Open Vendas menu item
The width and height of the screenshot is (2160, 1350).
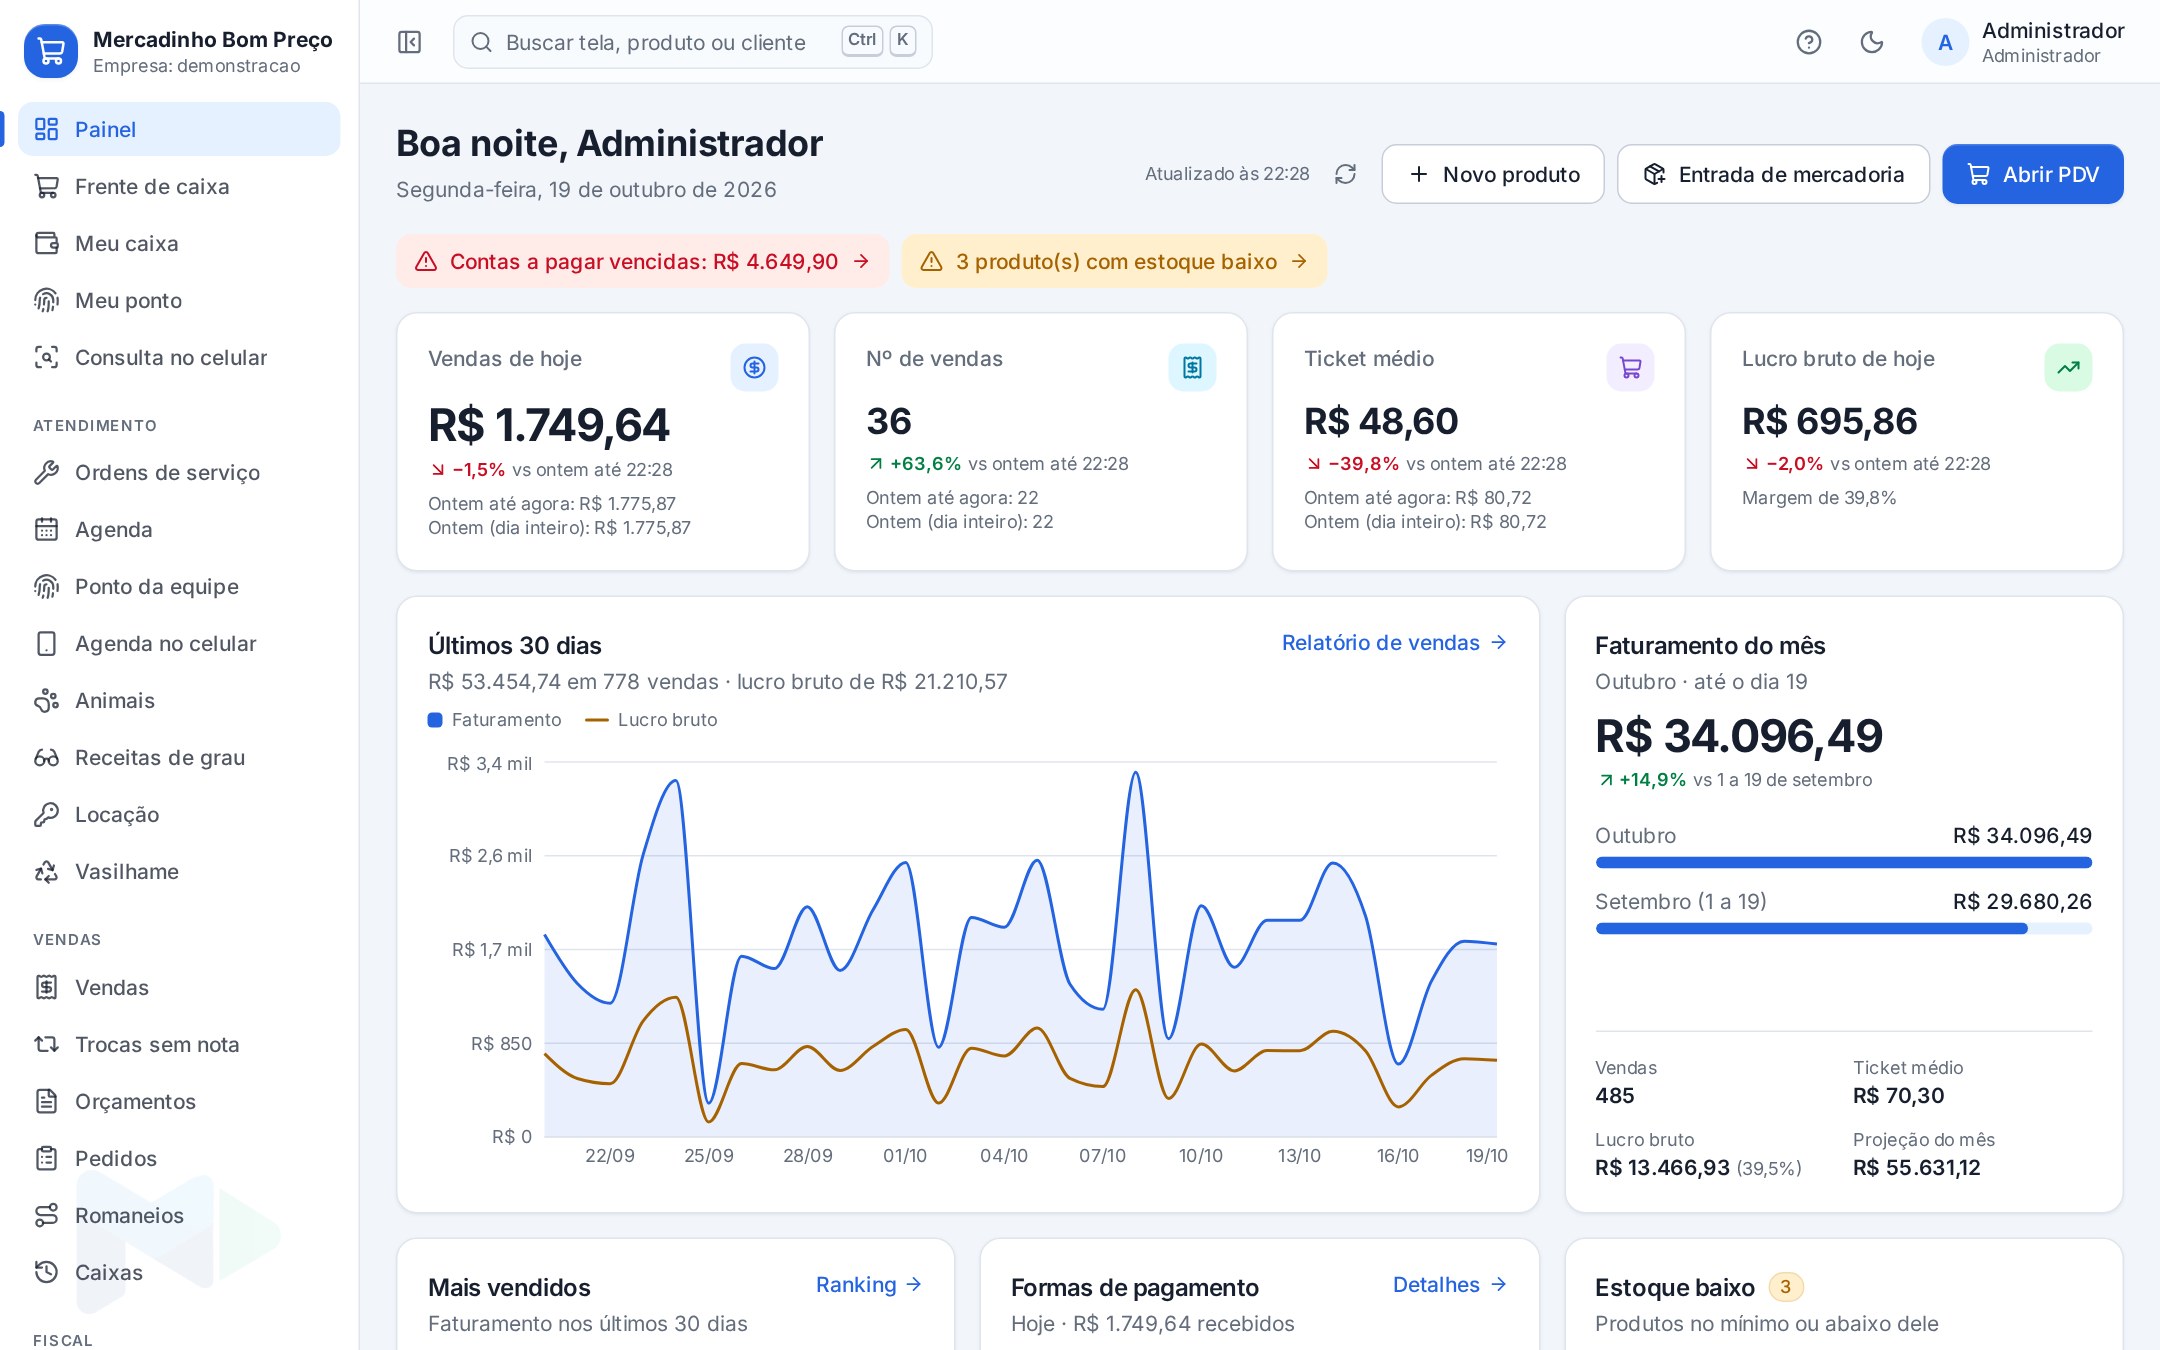[179, 987]
